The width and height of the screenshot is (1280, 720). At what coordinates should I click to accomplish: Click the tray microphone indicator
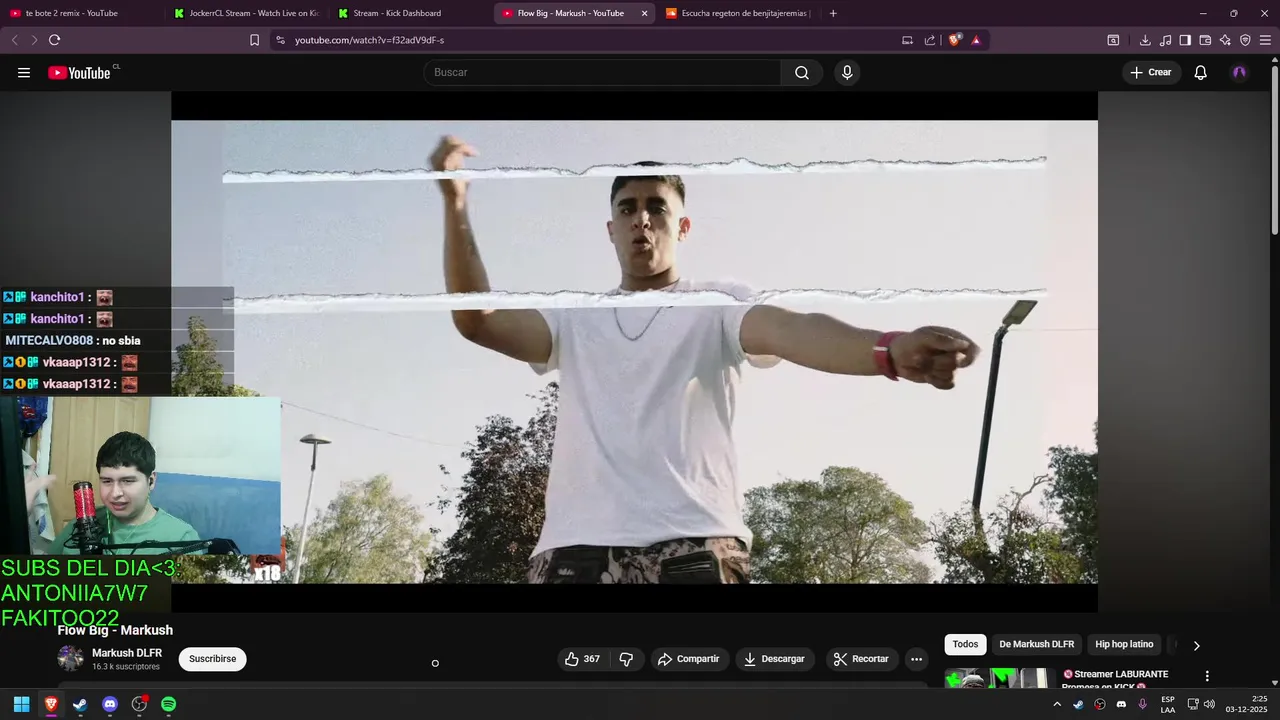coord(1142,704)
